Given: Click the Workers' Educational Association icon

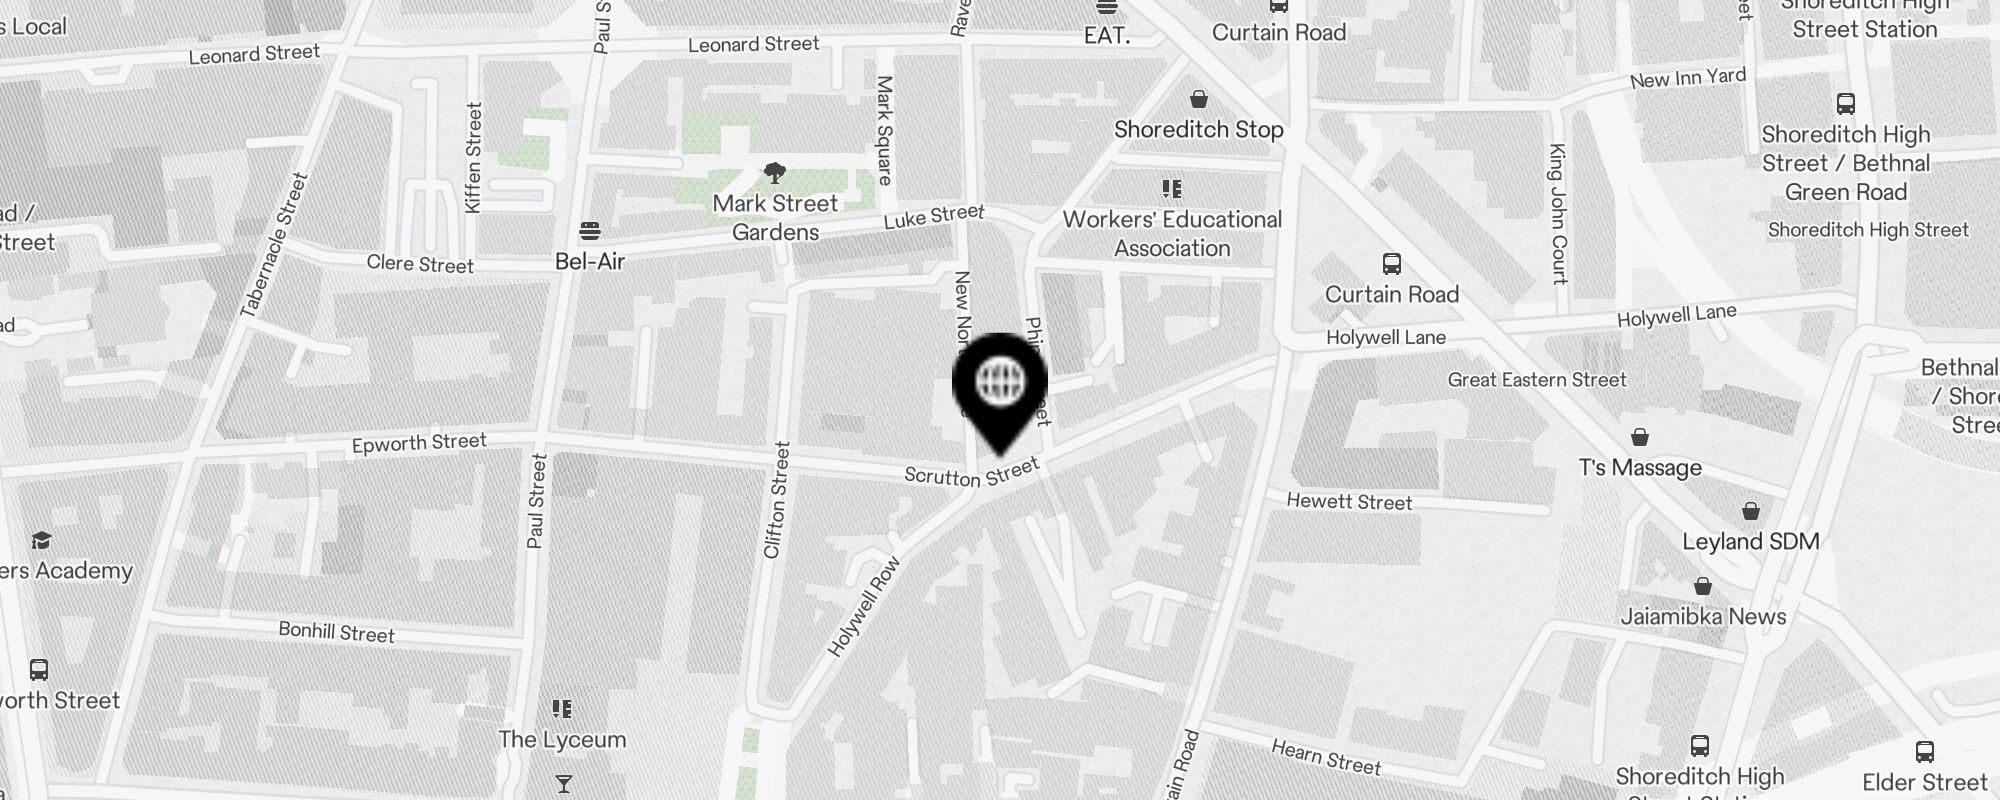Looking at the screenshot, I should pos(1172,188).
